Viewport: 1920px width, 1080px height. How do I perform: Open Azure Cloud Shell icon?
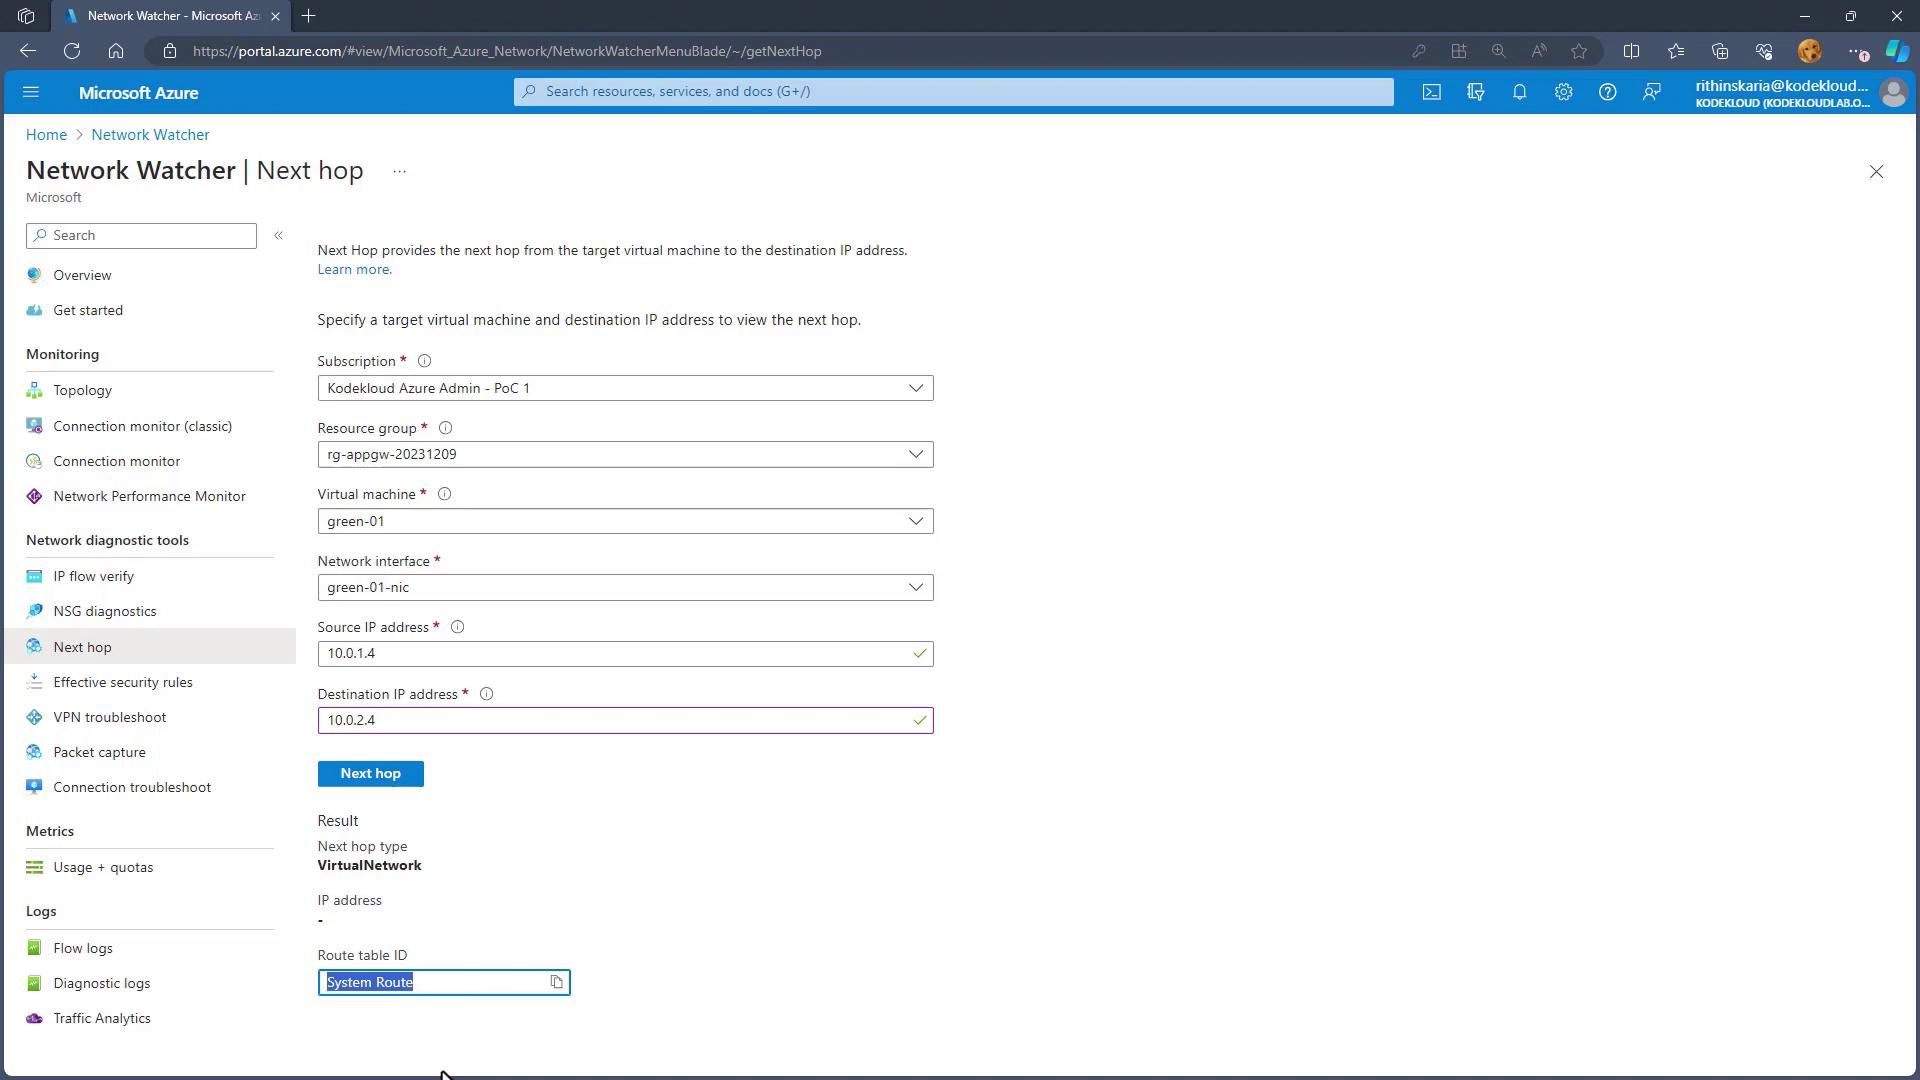coord(1431,92)
